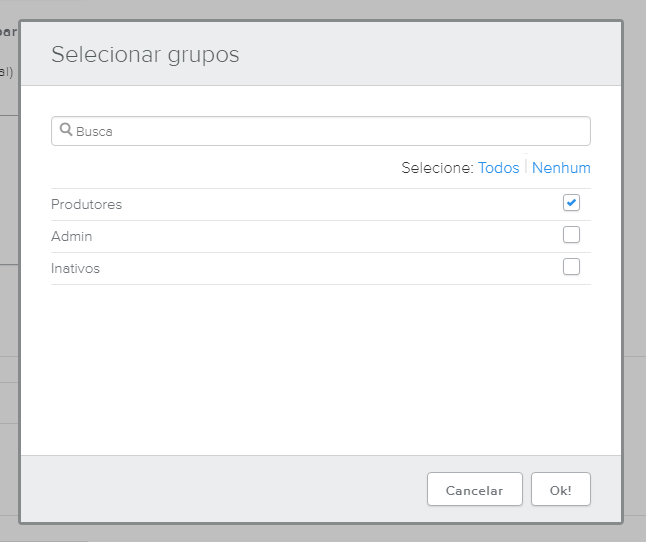Click the blue checkmark beside Produtores
646x542 pixels.
pyautogui.click(x=571, y=203)
